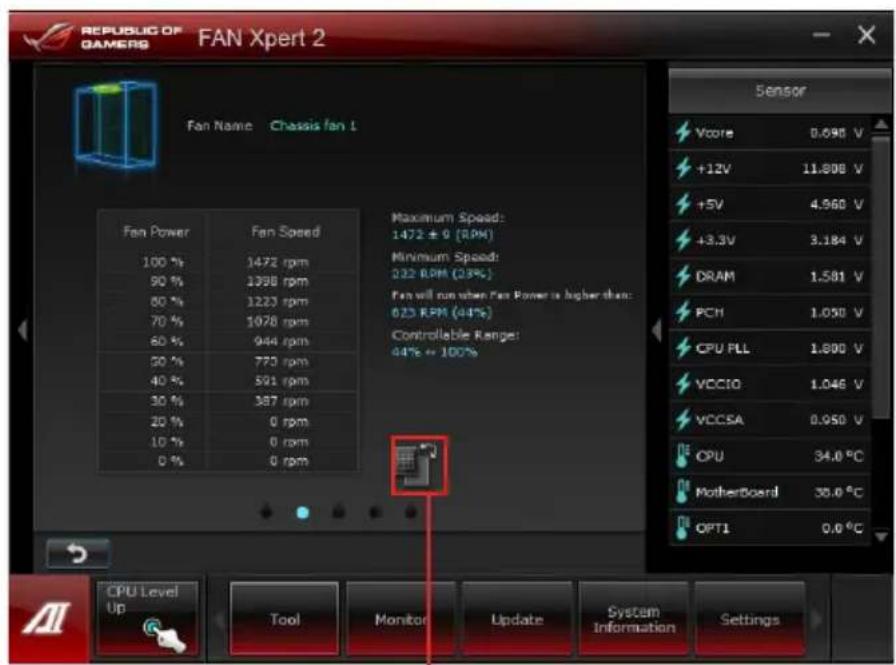
Task: Click the VCCIO lightning icon
Action: tap(683, 384)
